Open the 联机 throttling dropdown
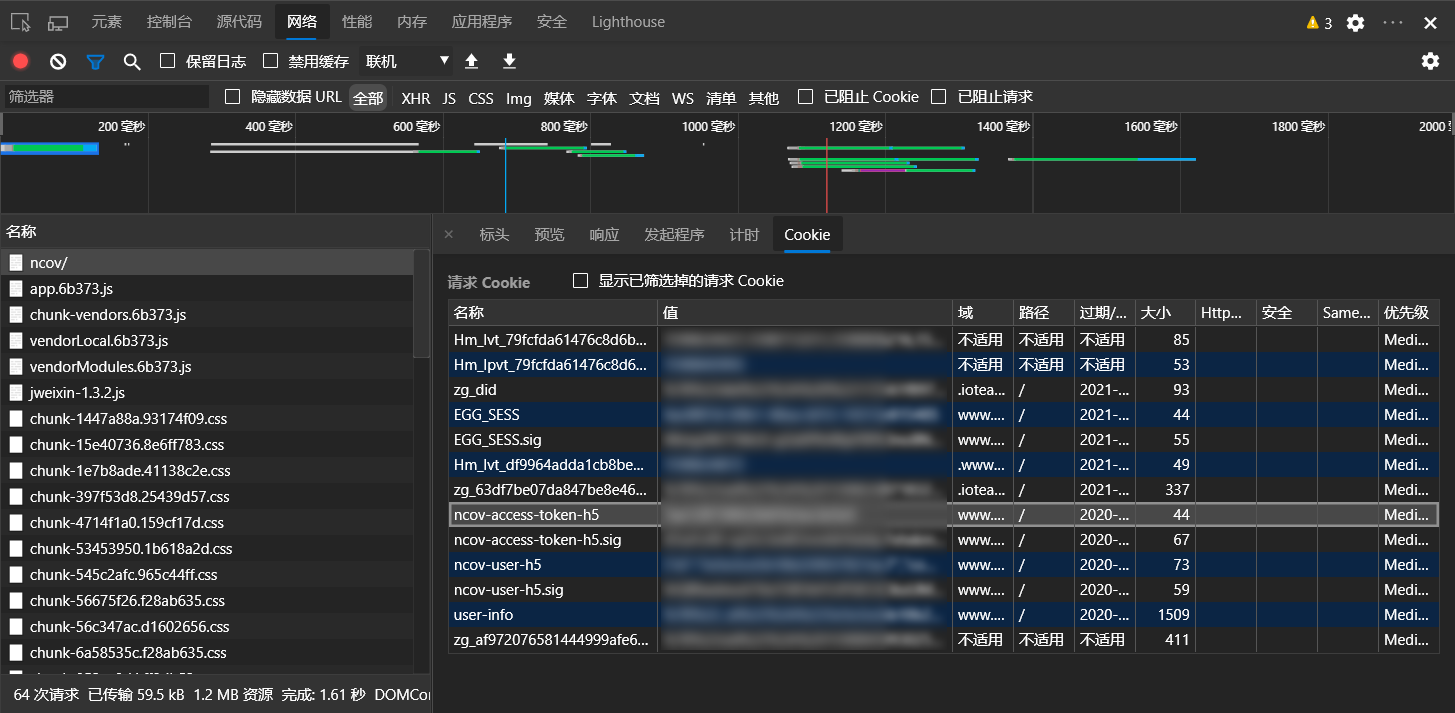1455x713 pixels. pos(407,61)
